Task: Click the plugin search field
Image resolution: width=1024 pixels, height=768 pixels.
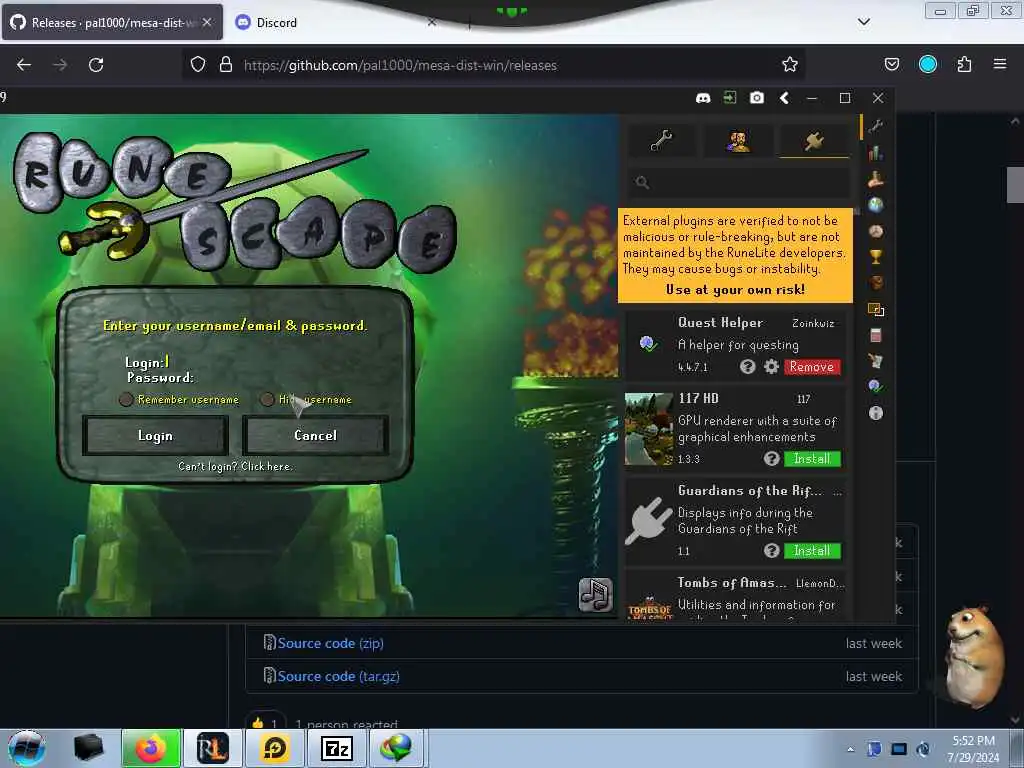Action: [739, 183]
